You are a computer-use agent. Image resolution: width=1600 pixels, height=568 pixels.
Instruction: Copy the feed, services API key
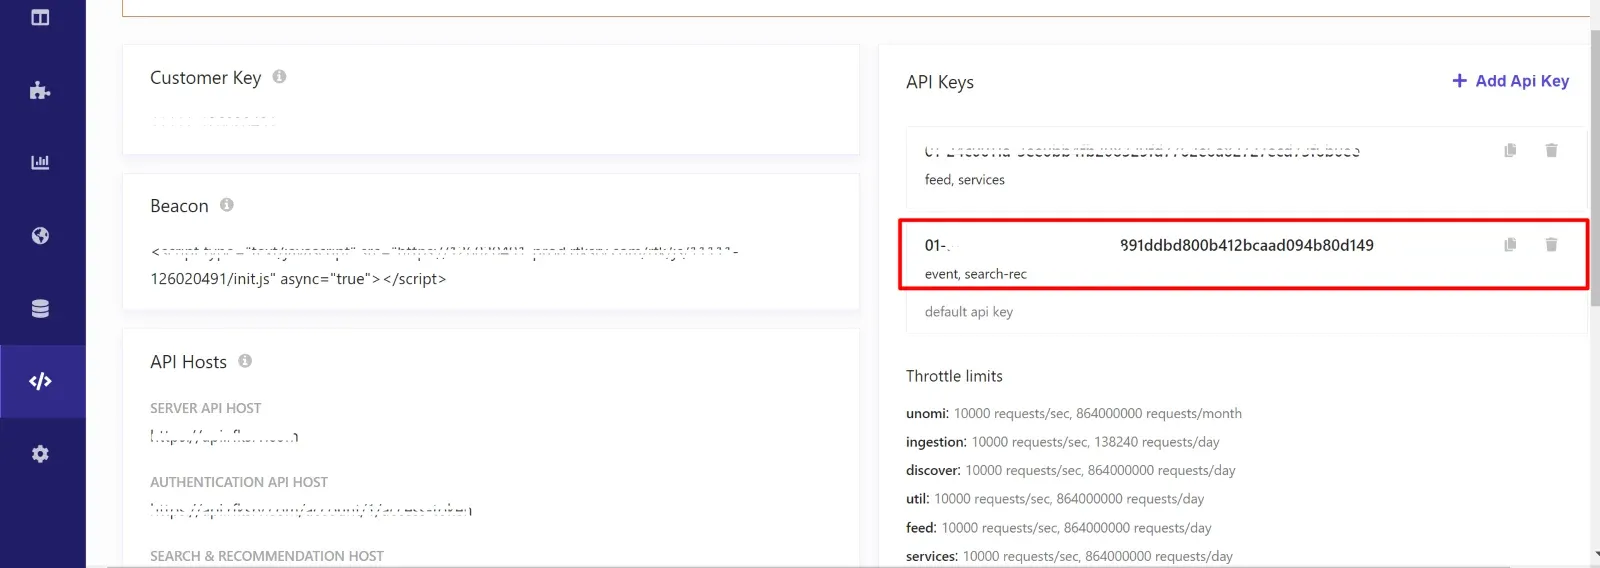tap(1510, 150)
